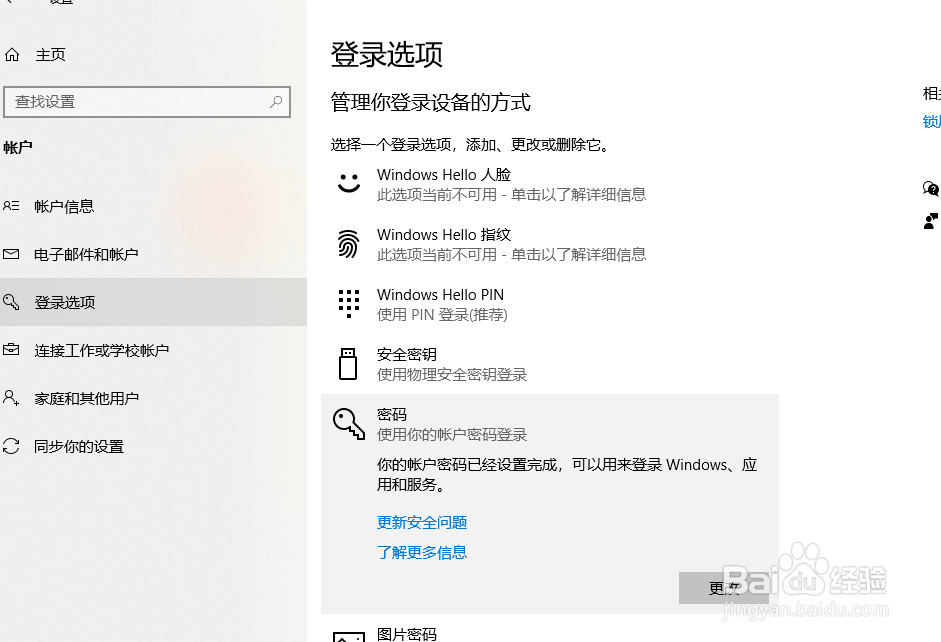
Task: Expand the 安全密钥 option
Action: coord(550,364)
